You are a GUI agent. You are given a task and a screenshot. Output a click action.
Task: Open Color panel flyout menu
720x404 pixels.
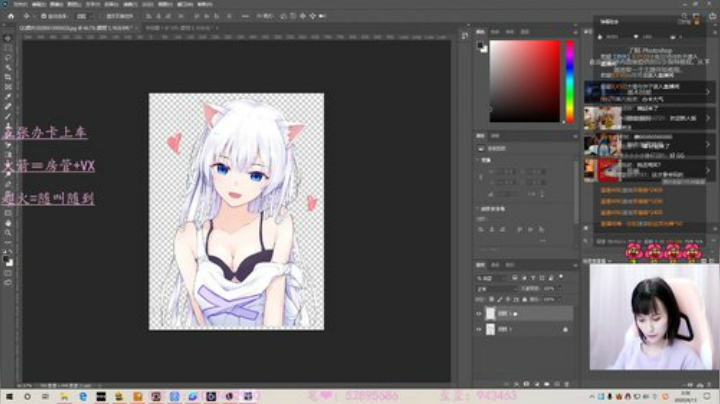coord(575,32)
